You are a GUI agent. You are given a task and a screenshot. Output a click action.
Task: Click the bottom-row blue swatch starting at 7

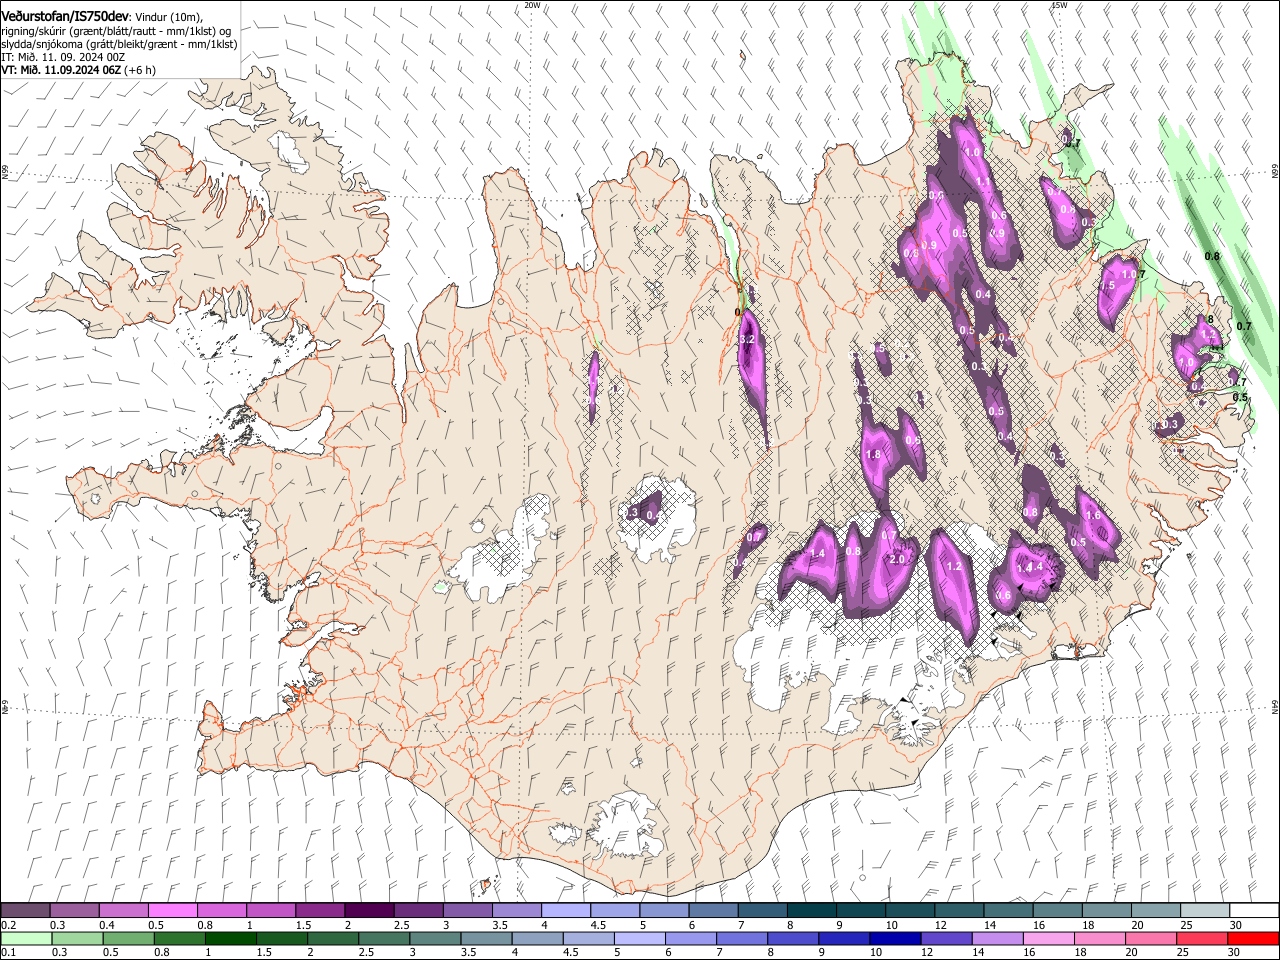742,938
